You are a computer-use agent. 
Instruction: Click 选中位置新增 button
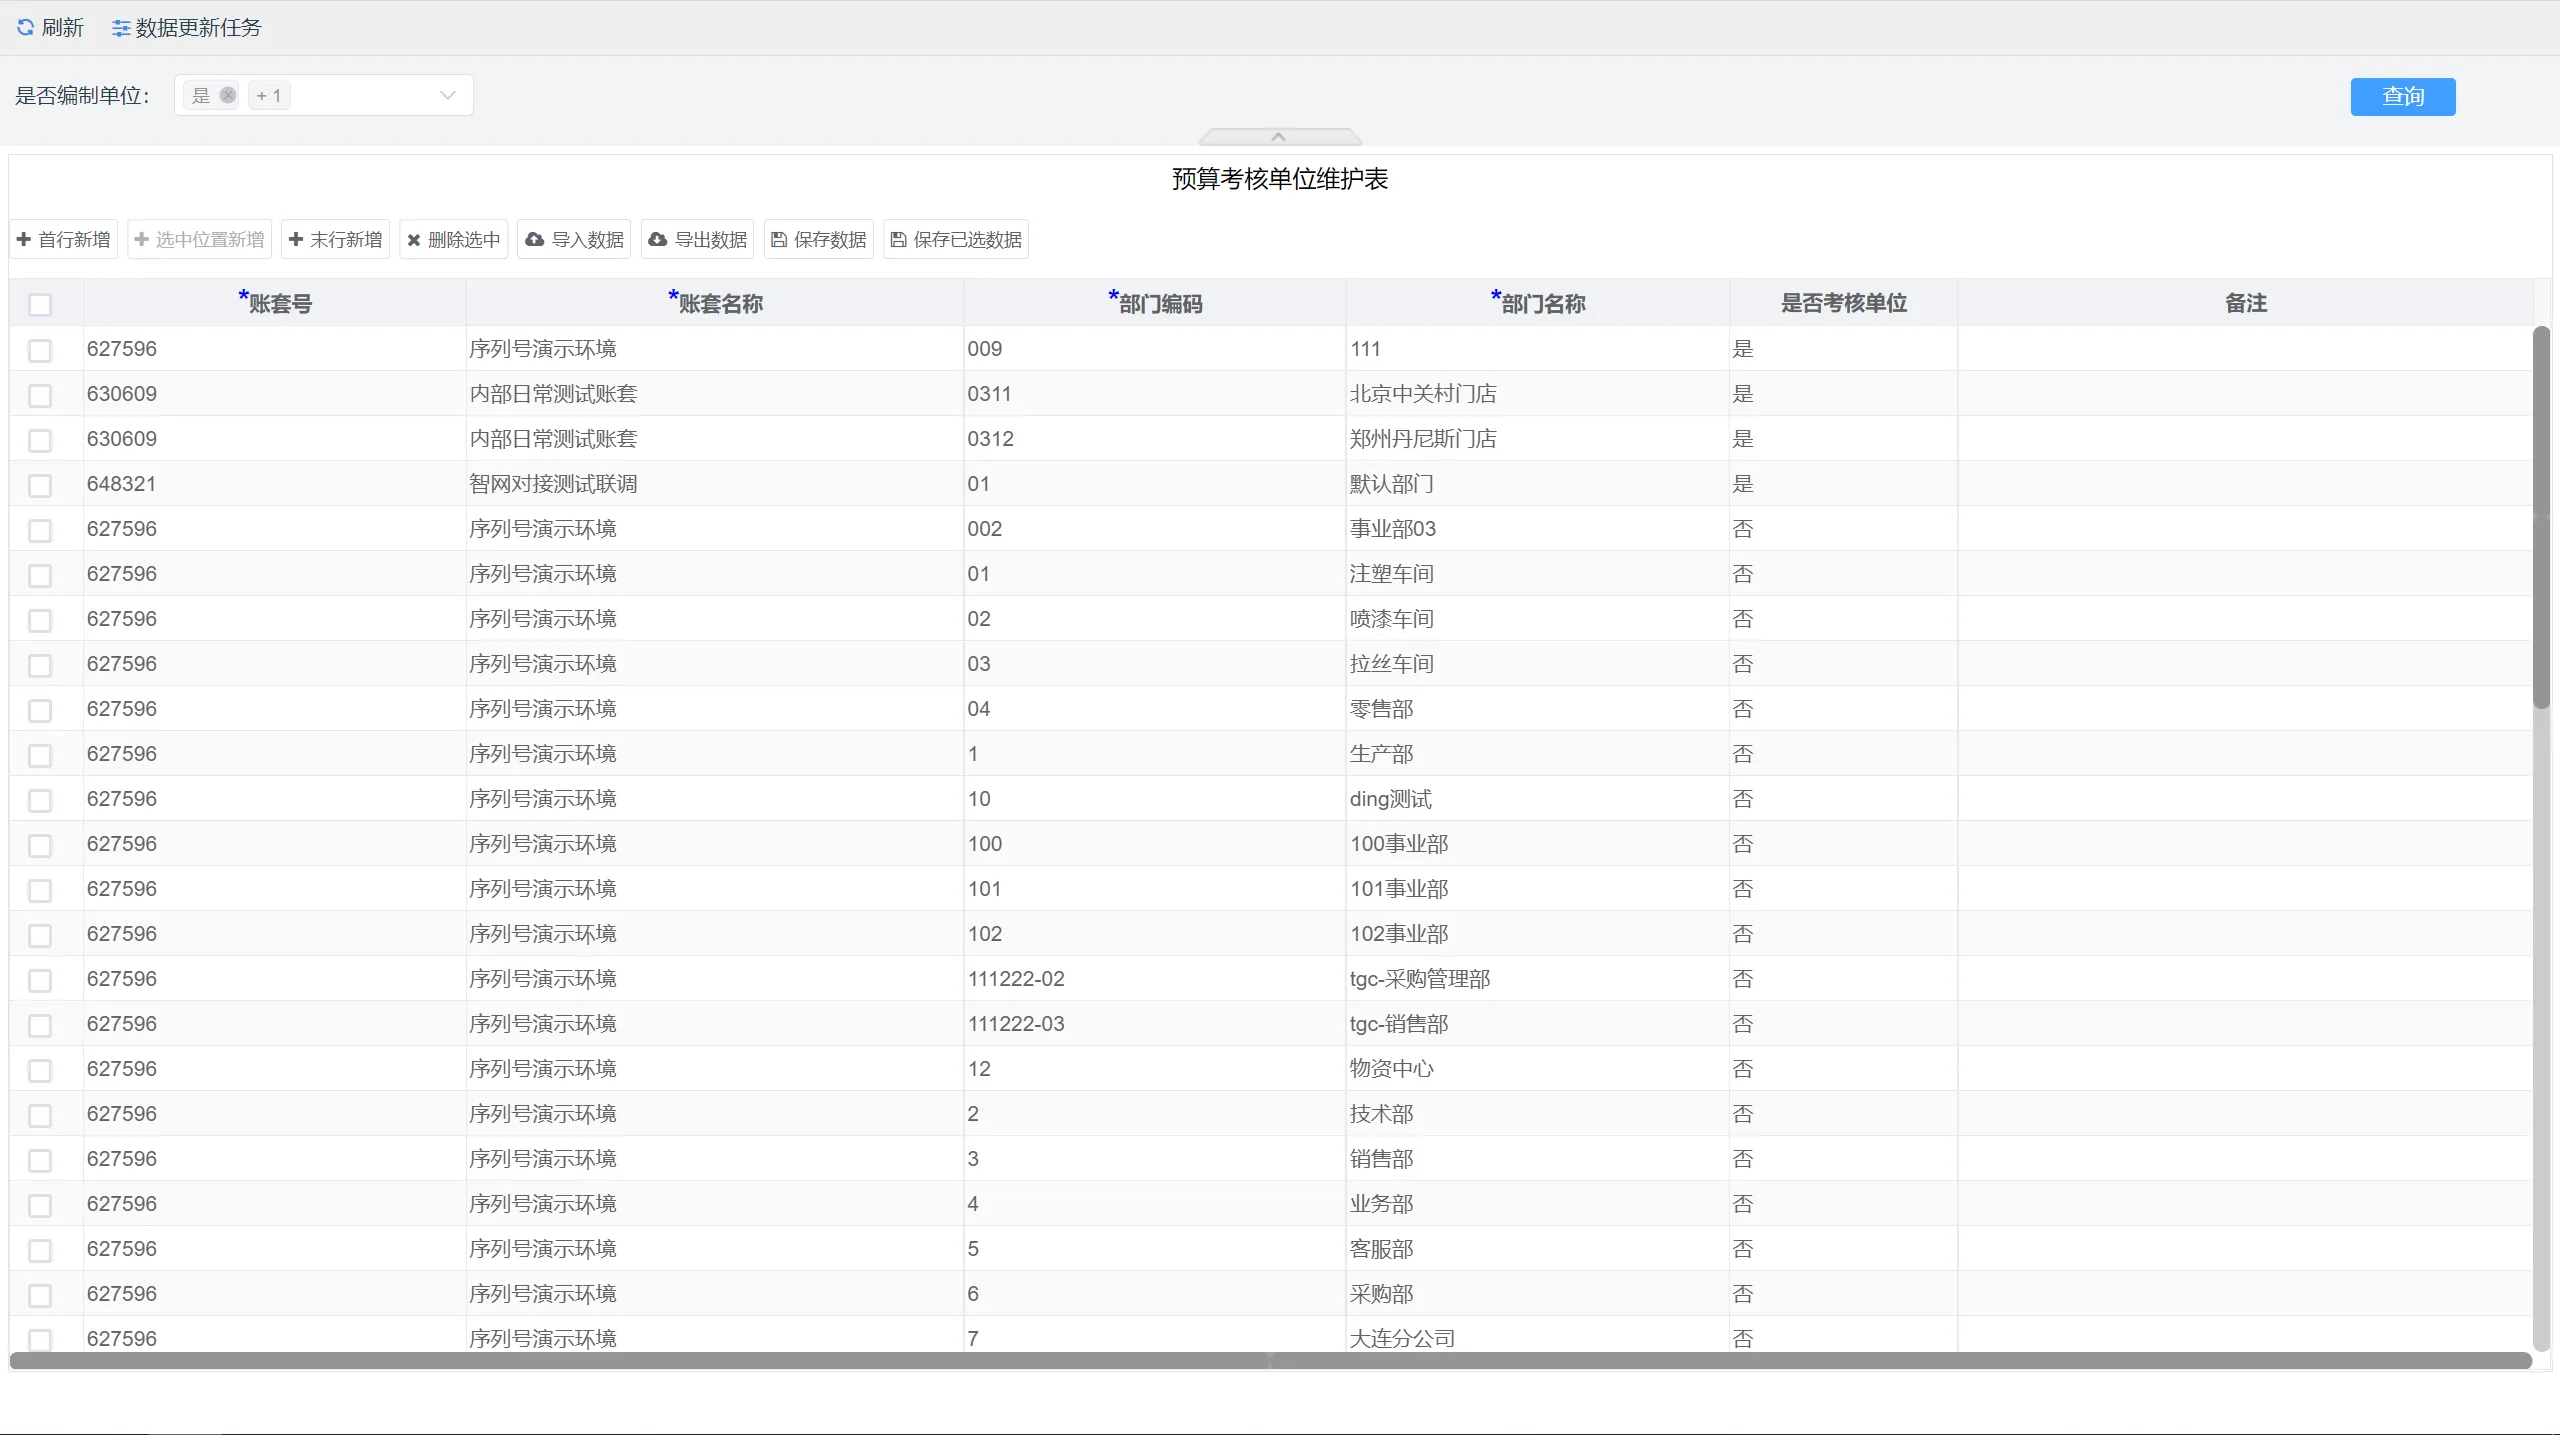click(199, 240)
